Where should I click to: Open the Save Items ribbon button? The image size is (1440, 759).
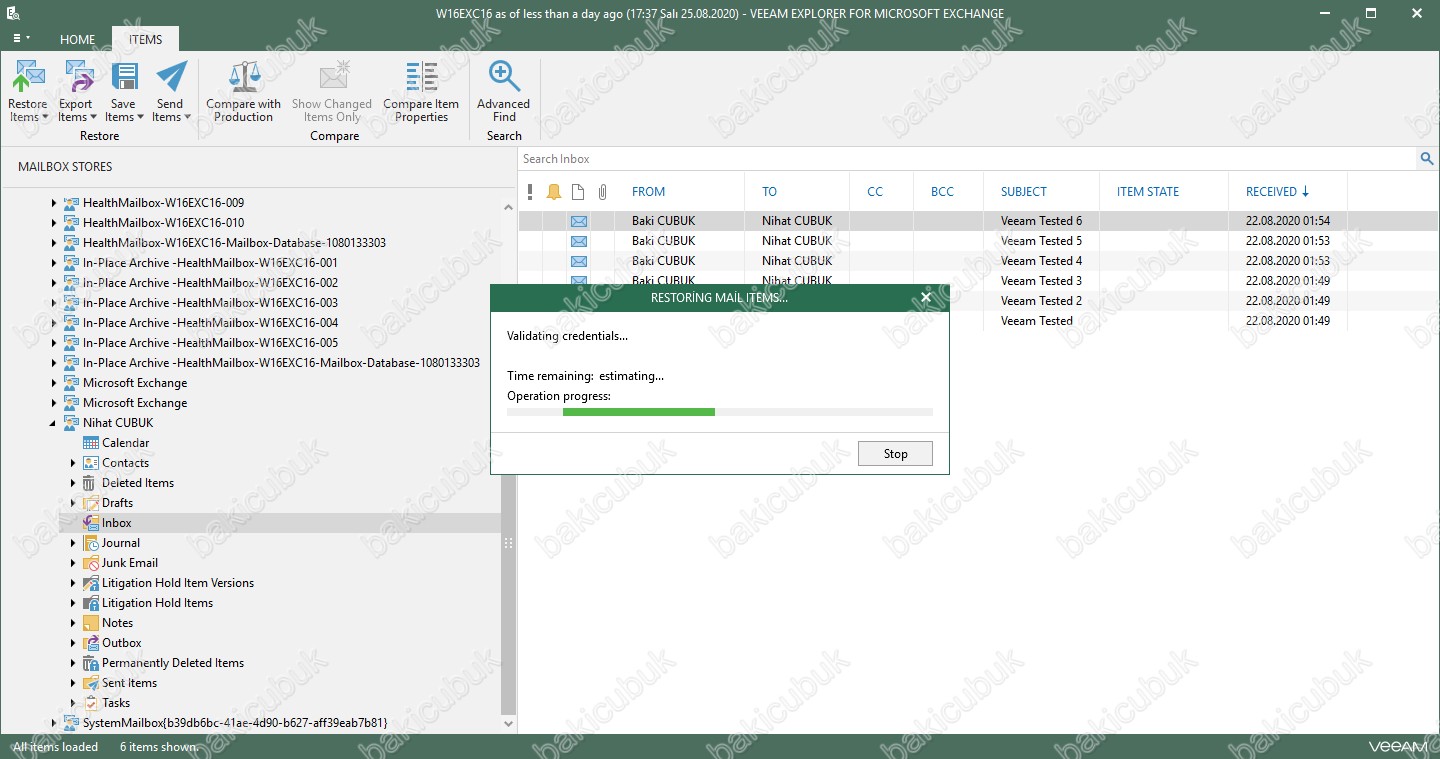(124, 92)
